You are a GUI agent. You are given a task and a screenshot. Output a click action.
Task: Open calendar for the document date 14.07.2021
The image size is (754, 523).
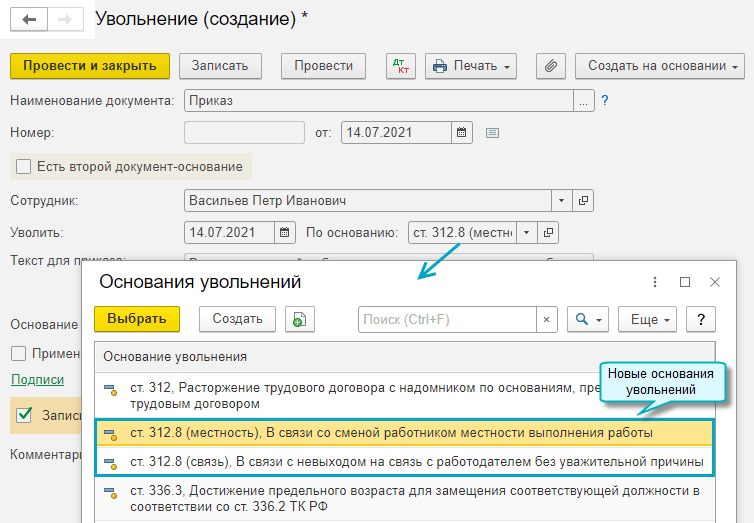point(462,132)
